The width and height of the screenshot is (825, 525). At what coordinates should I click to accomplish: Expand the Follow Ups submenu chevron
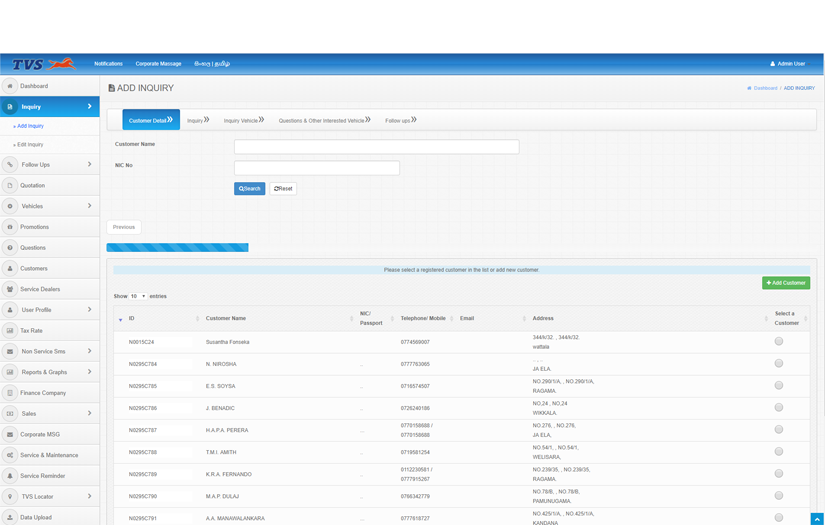[89, 164]
